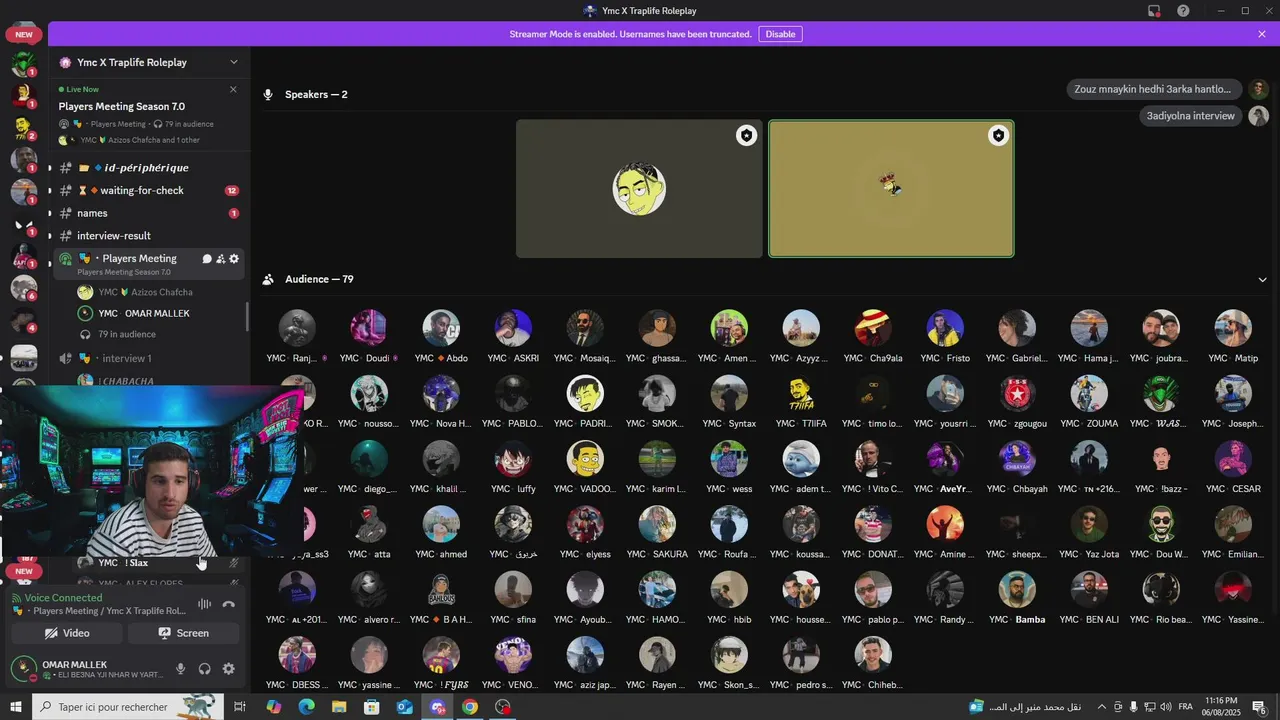Click moderator badge on first speaker tile
Image resolution: width=1280 pixels, height=720 pixels.
pos(746,136)
